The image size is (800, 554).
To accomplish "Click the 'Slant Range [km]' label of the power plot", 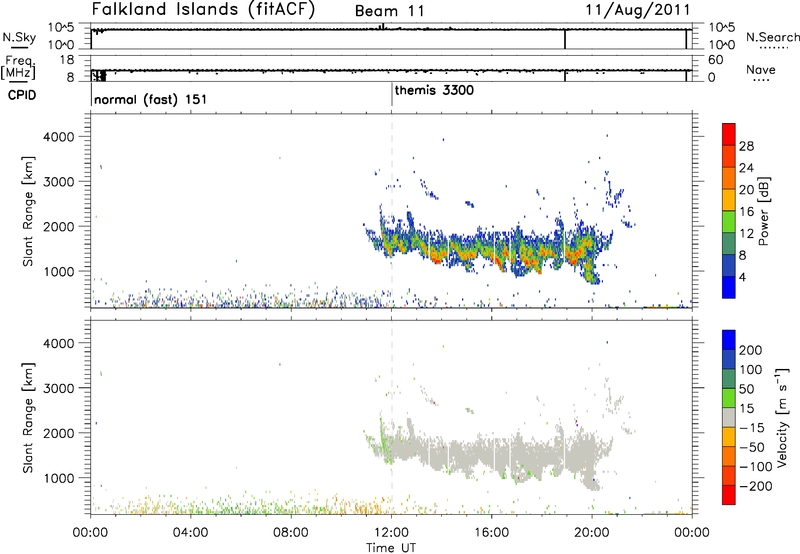I will [x=28, y=211].
